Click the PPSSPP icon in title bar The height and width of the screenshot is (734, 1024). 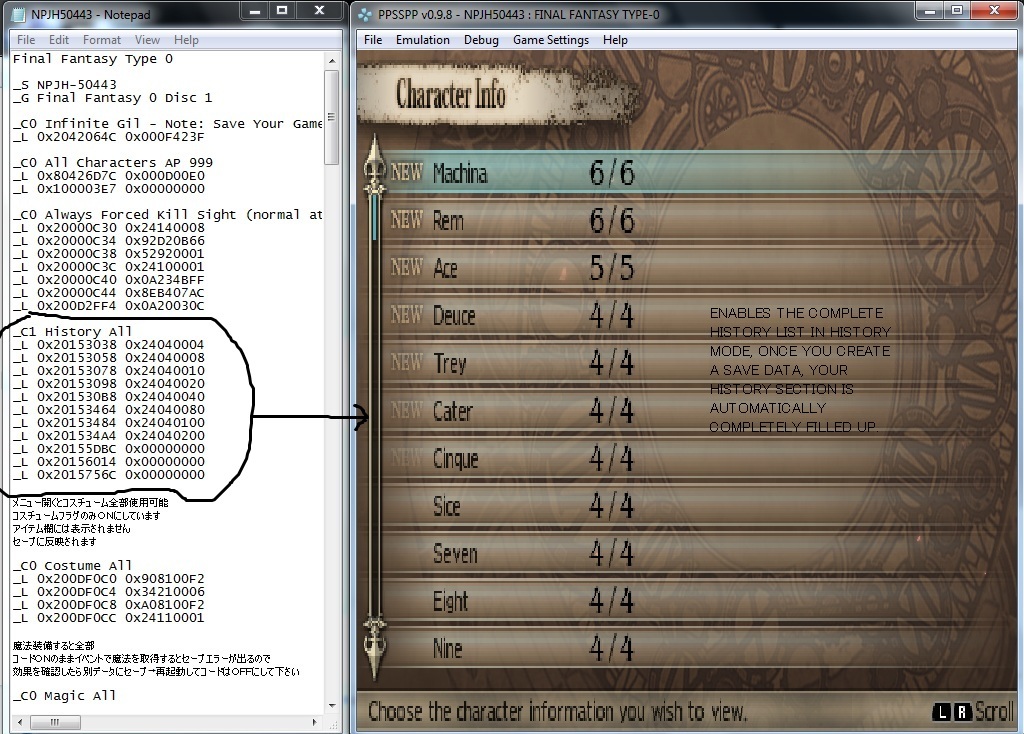click(x=368, y=11)
